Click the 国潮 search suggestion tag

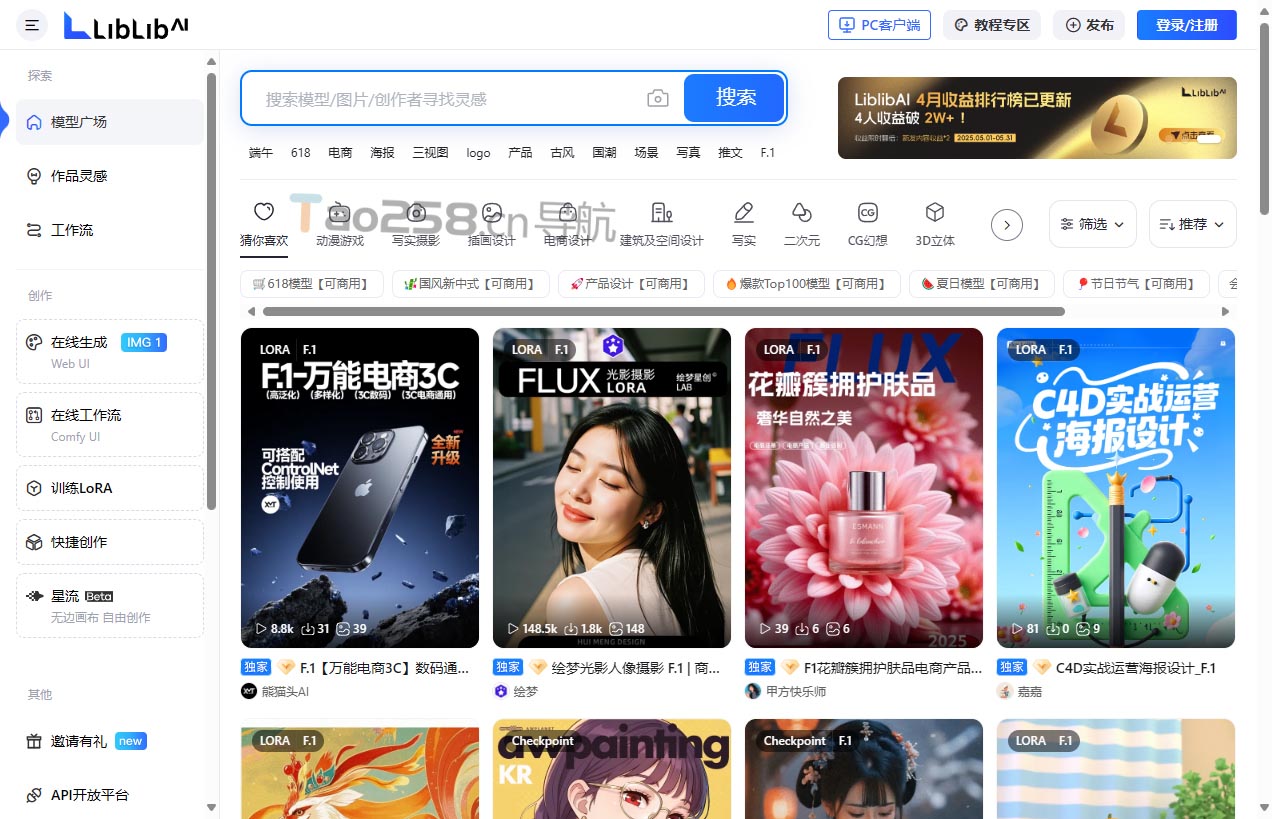[604, 153]
